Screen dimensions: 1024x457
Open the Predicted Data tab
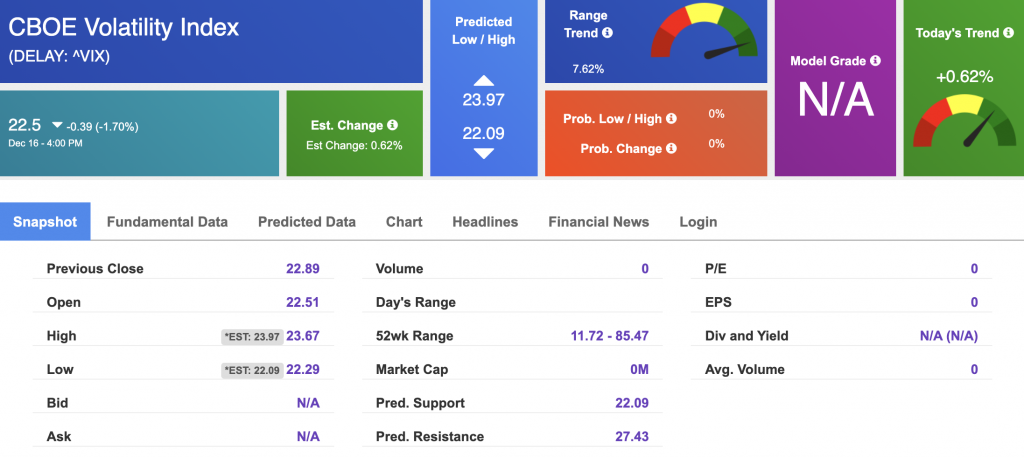(x=307, y=221)
